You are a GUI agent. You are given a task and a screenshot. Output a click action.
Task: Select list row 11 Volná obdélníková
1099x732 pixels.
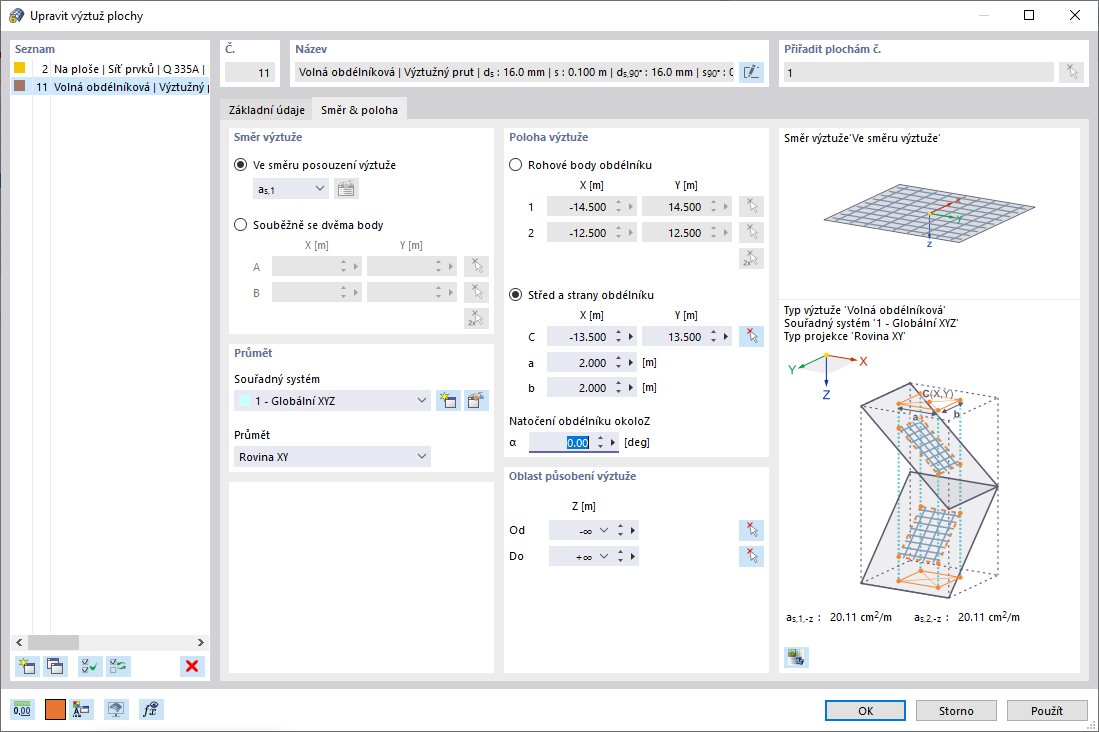click(x=111, y=87)
